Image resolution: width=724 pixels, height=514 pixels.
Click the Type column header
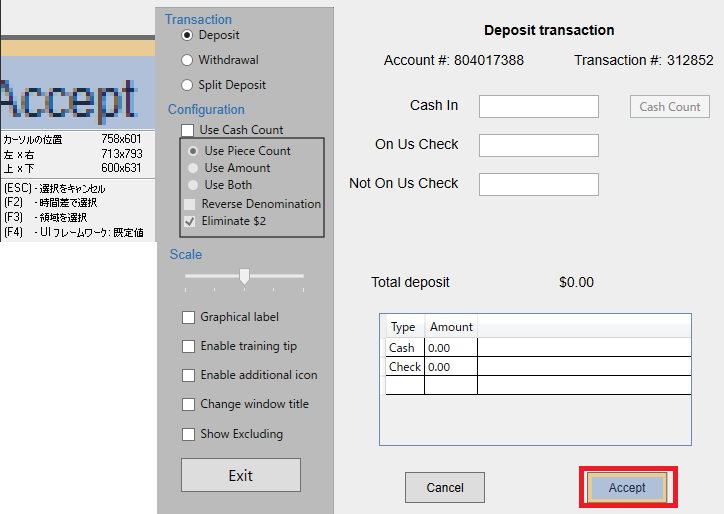[x=403, y=327]
